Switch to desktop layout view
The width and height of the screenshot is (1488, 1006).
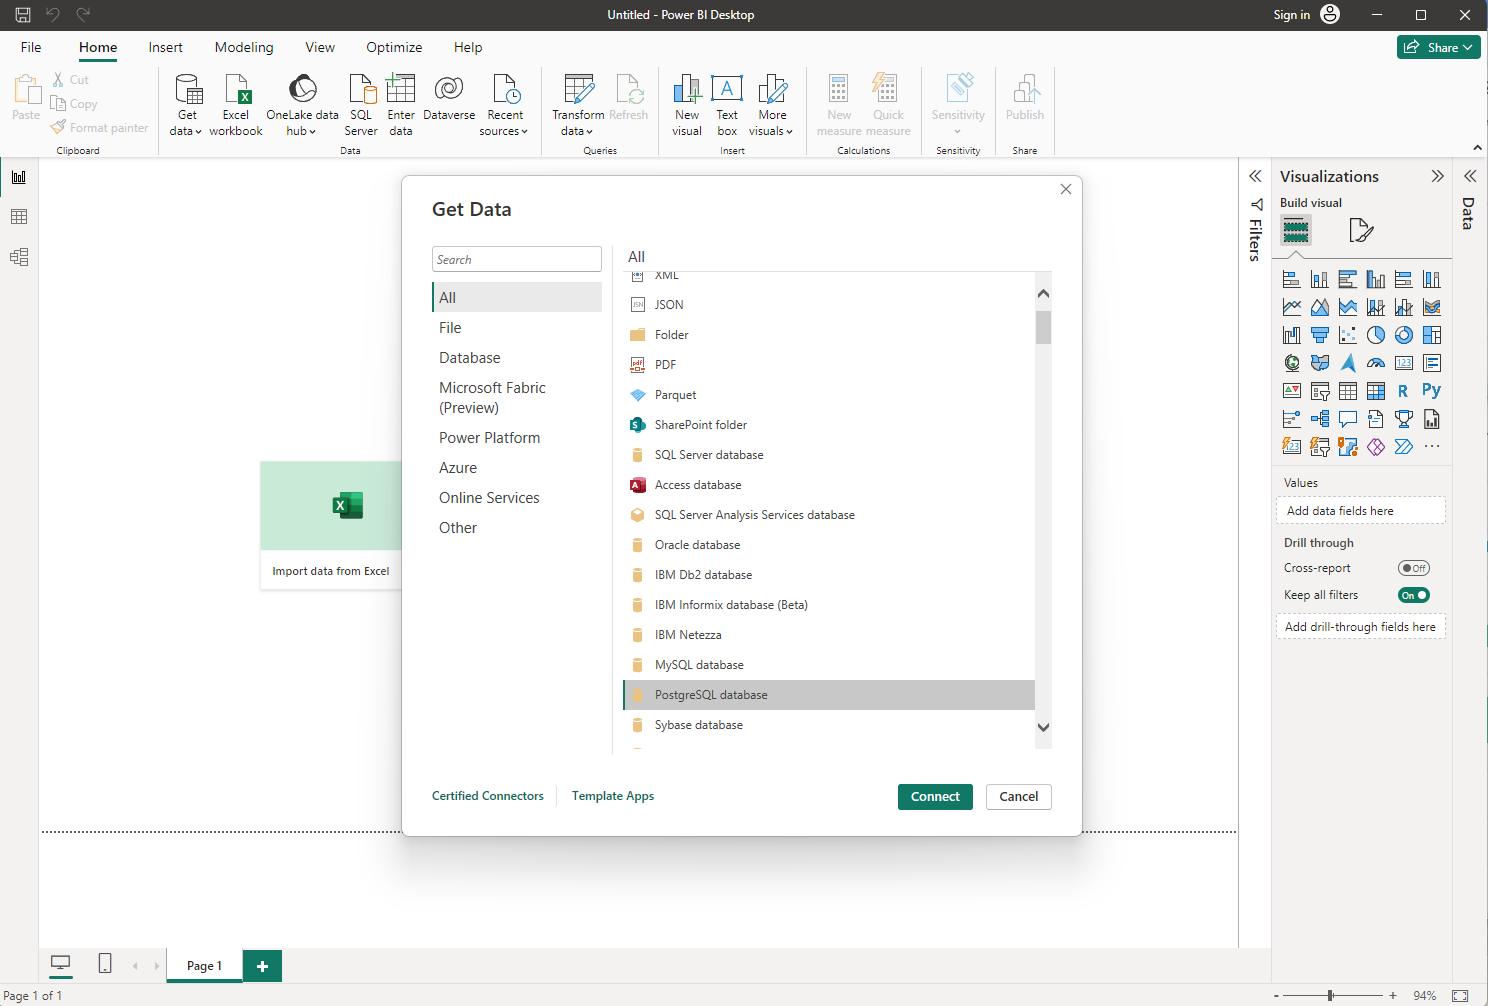tap(61, 964)
